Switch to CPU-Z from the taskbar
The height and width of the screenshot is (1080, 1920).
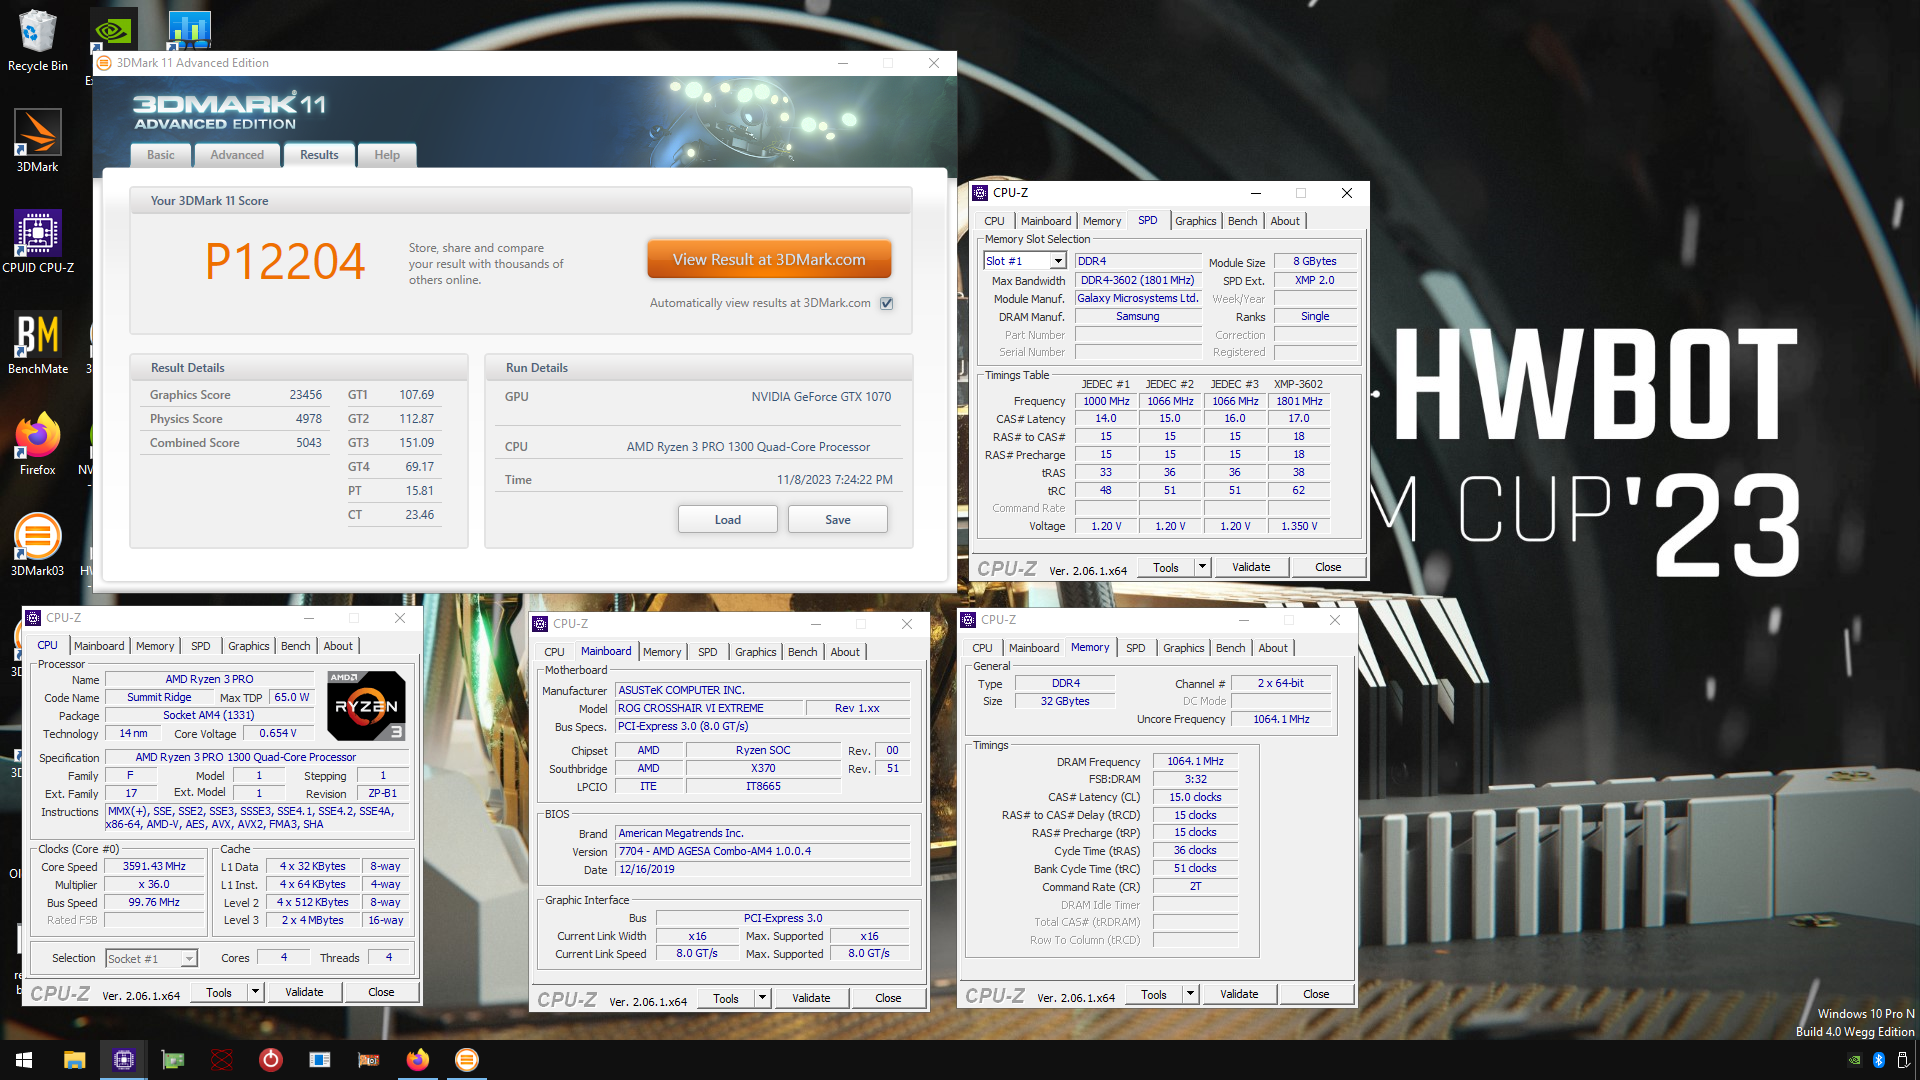coord(124,1060)
